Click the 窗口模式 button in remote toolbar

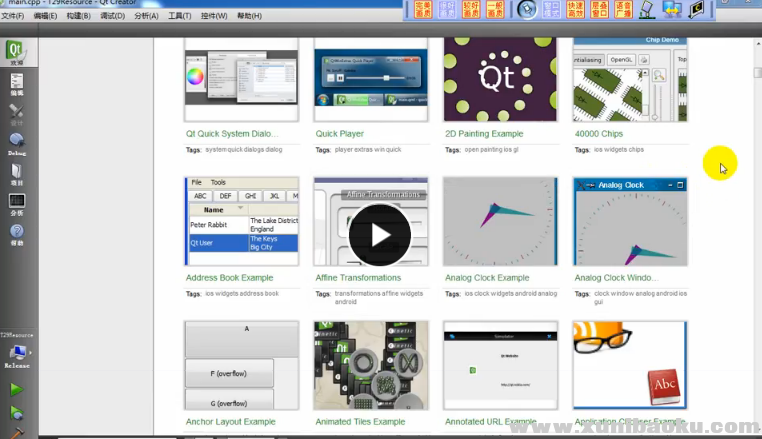pos(551,9)
